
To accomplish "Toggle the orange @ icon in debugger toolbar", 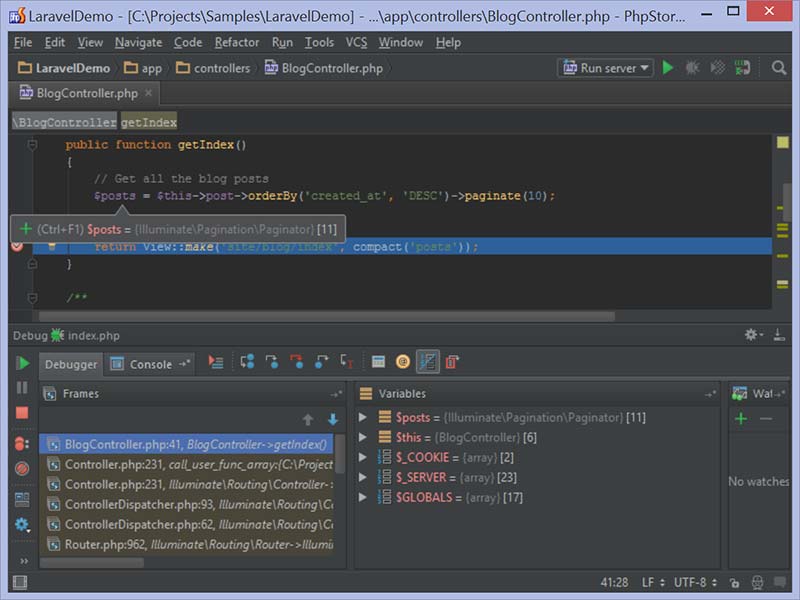I will [x=403, y=362].
